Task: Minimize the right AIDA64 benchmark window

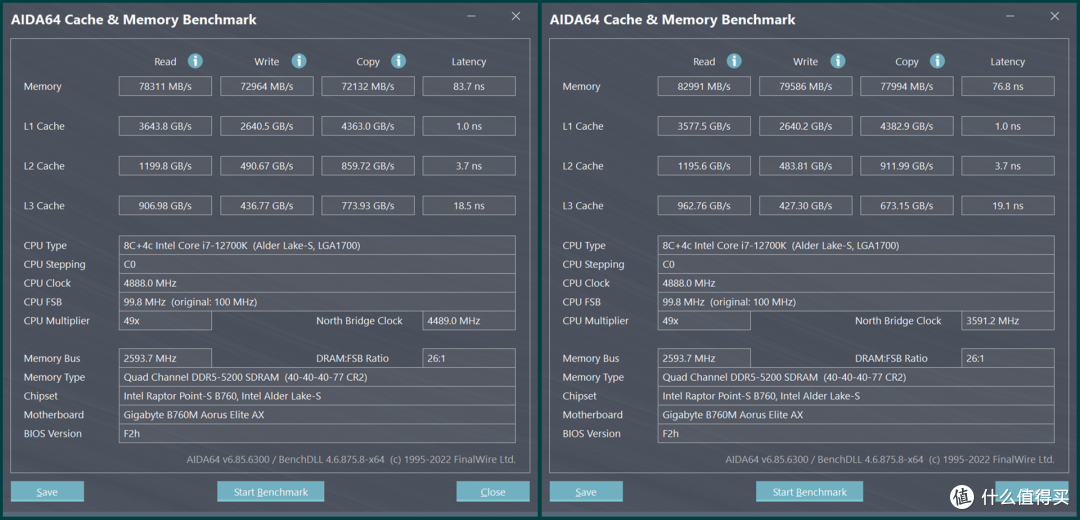Action: coord(1010,17)
